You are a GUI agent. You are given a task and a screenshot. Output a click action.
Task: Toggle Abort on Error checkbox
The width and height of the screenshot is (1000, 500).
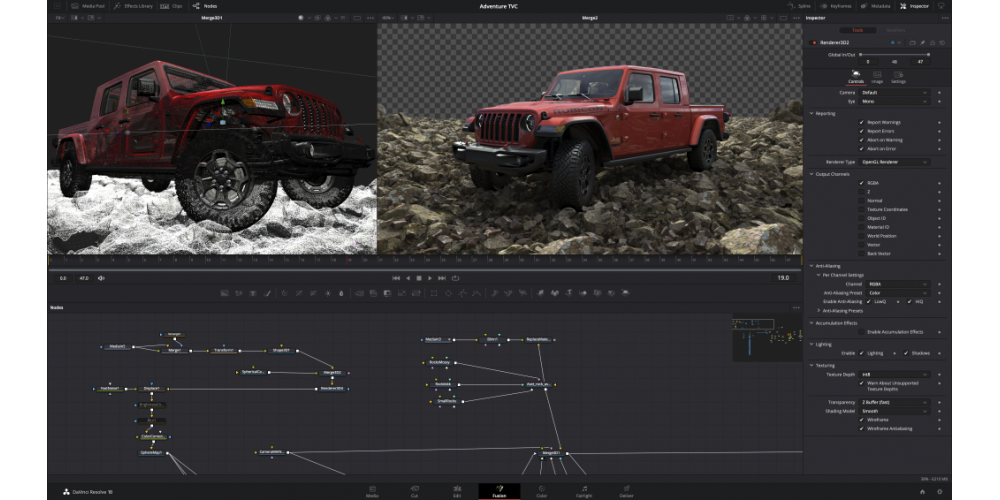click(x=862, y=149)
